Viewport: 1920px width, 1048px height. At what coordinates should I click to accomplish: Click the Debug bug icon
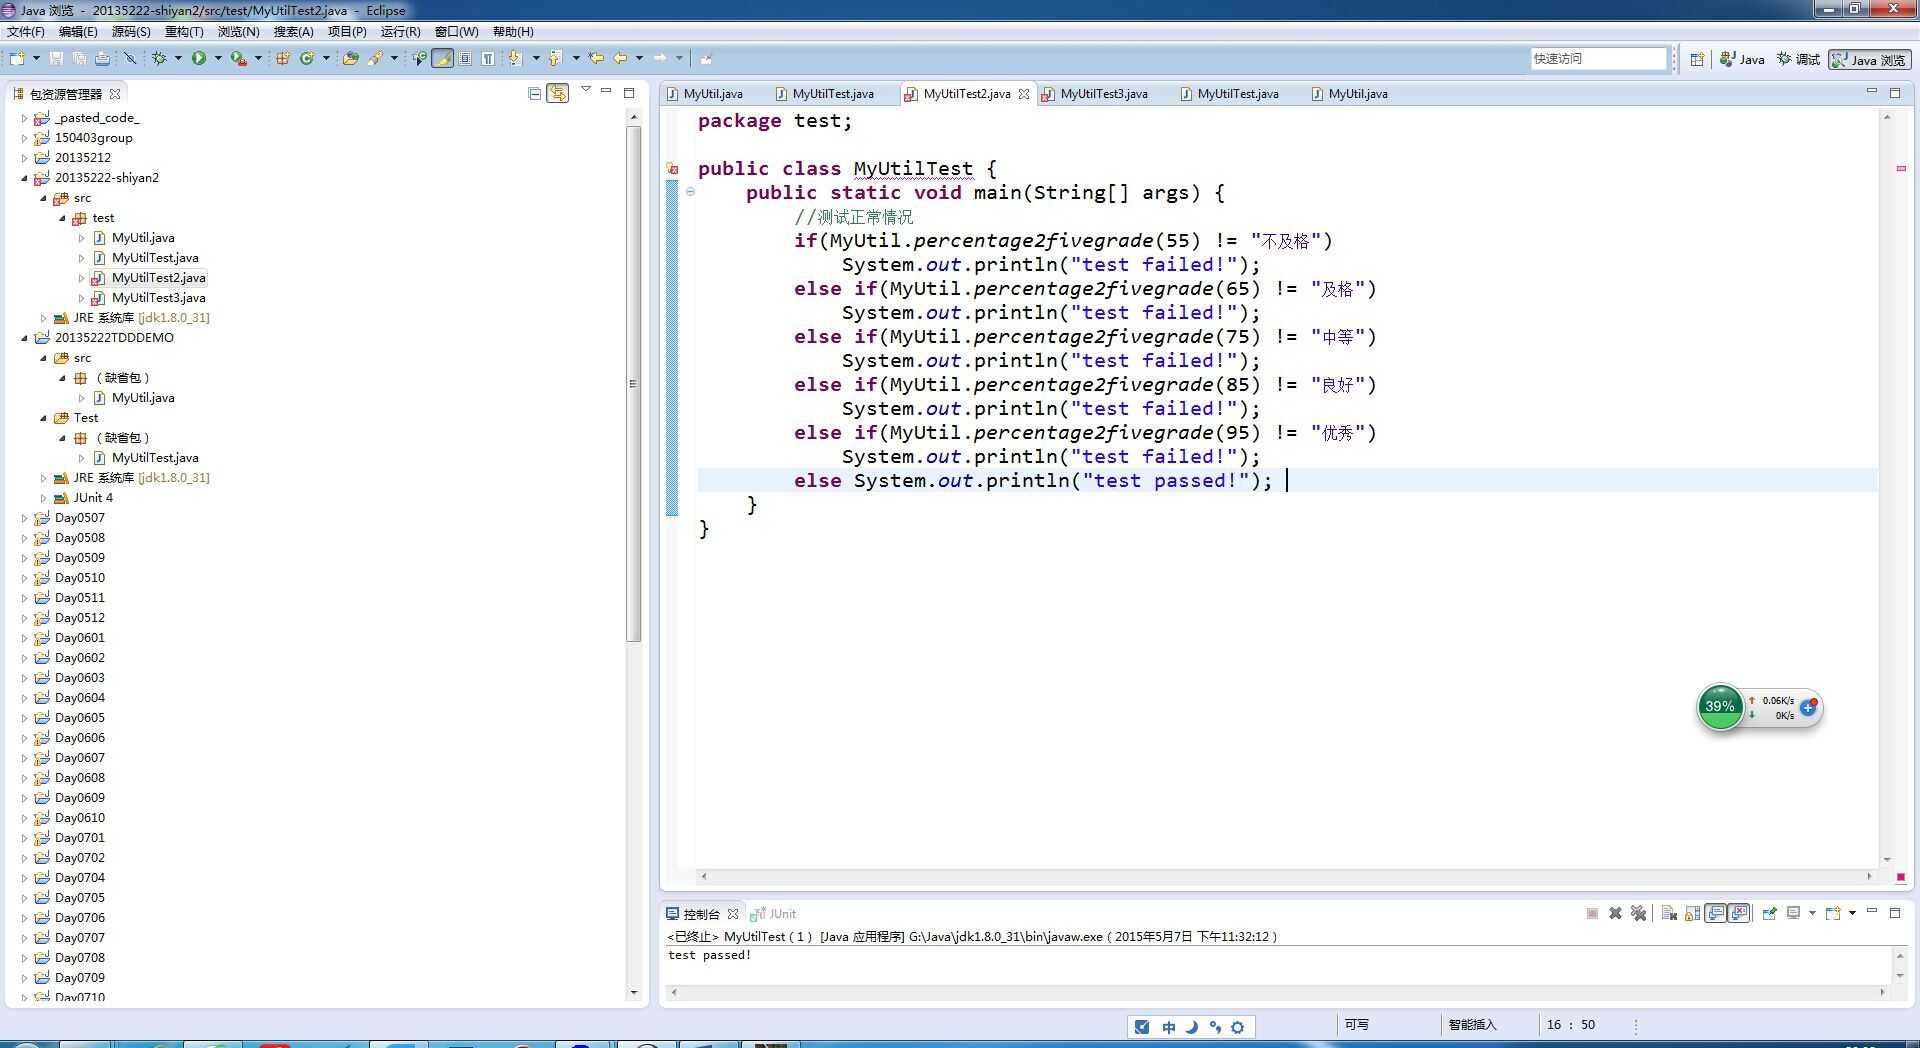tap(159, 59)
